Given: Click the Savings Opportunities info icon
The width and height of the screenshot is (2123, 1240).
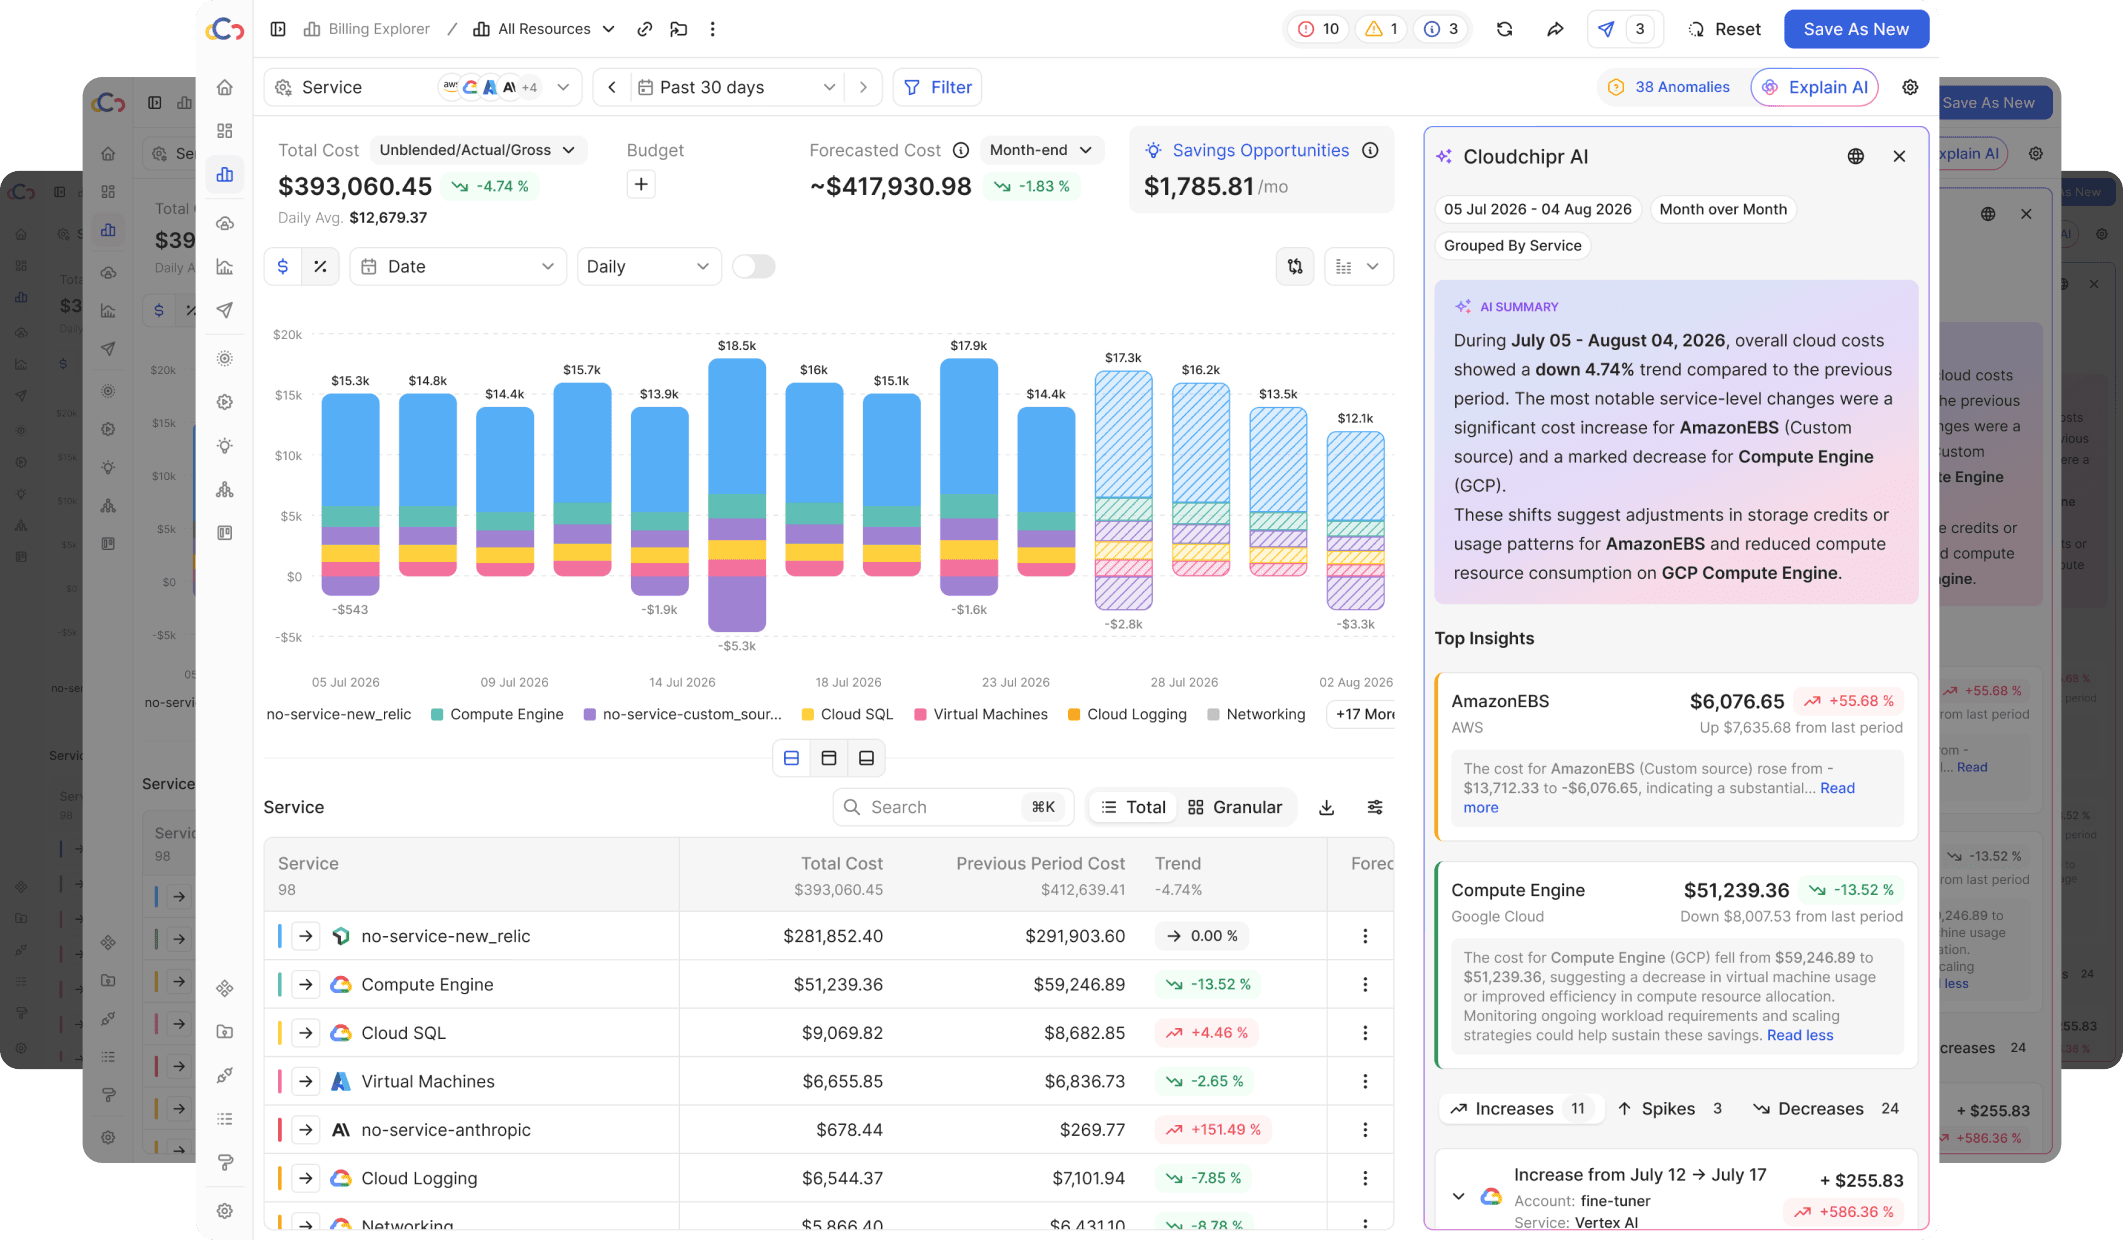Looking at the screenshot, I should [x=1371, y=150].
